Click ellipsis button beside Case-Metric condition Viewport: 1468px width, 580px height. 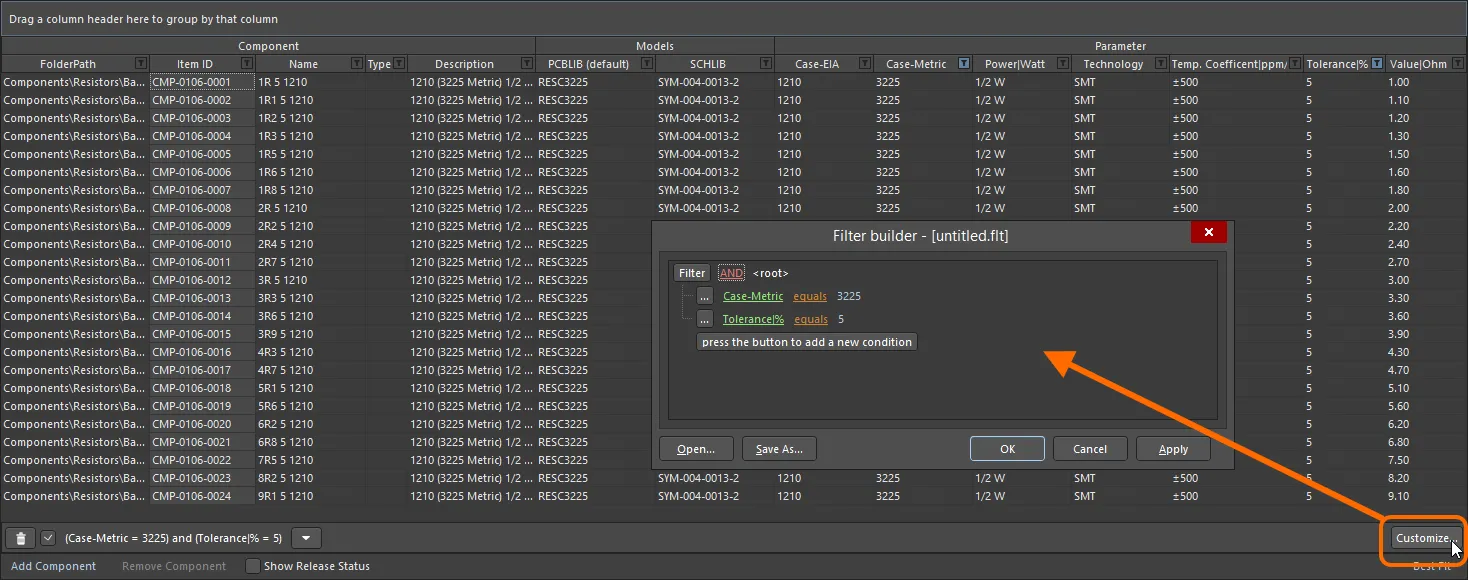point(704,296)
